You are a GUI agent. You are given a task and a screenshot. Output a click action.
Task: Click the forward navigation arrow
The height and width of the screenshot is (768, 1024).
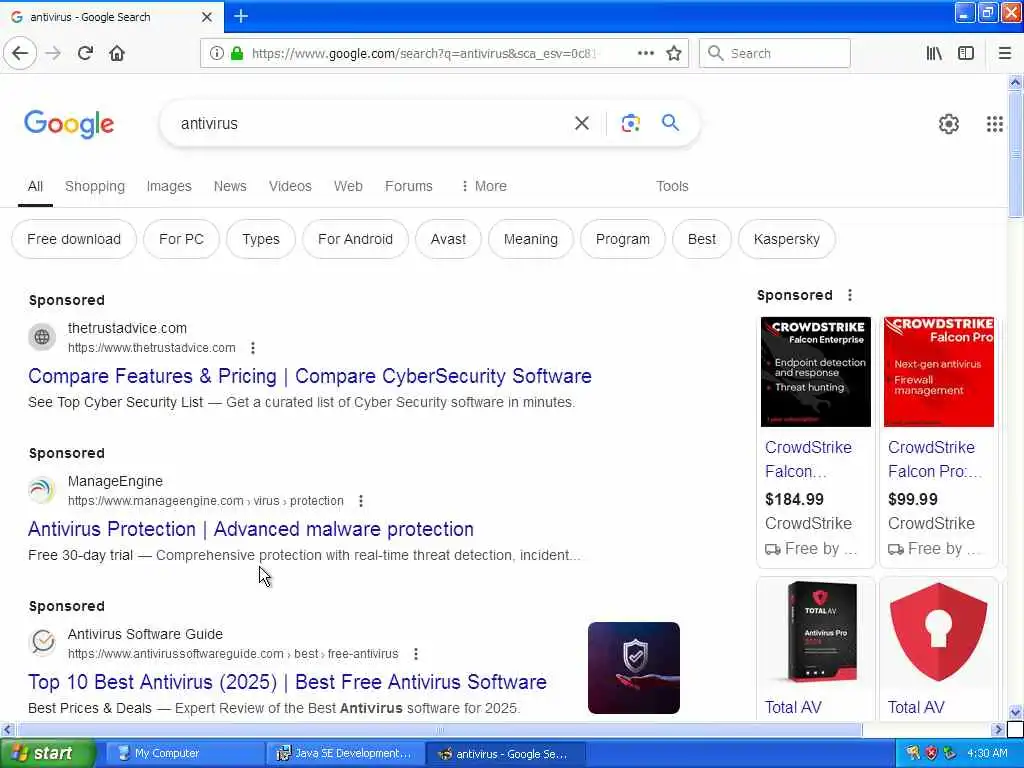[x=54, y=53]
